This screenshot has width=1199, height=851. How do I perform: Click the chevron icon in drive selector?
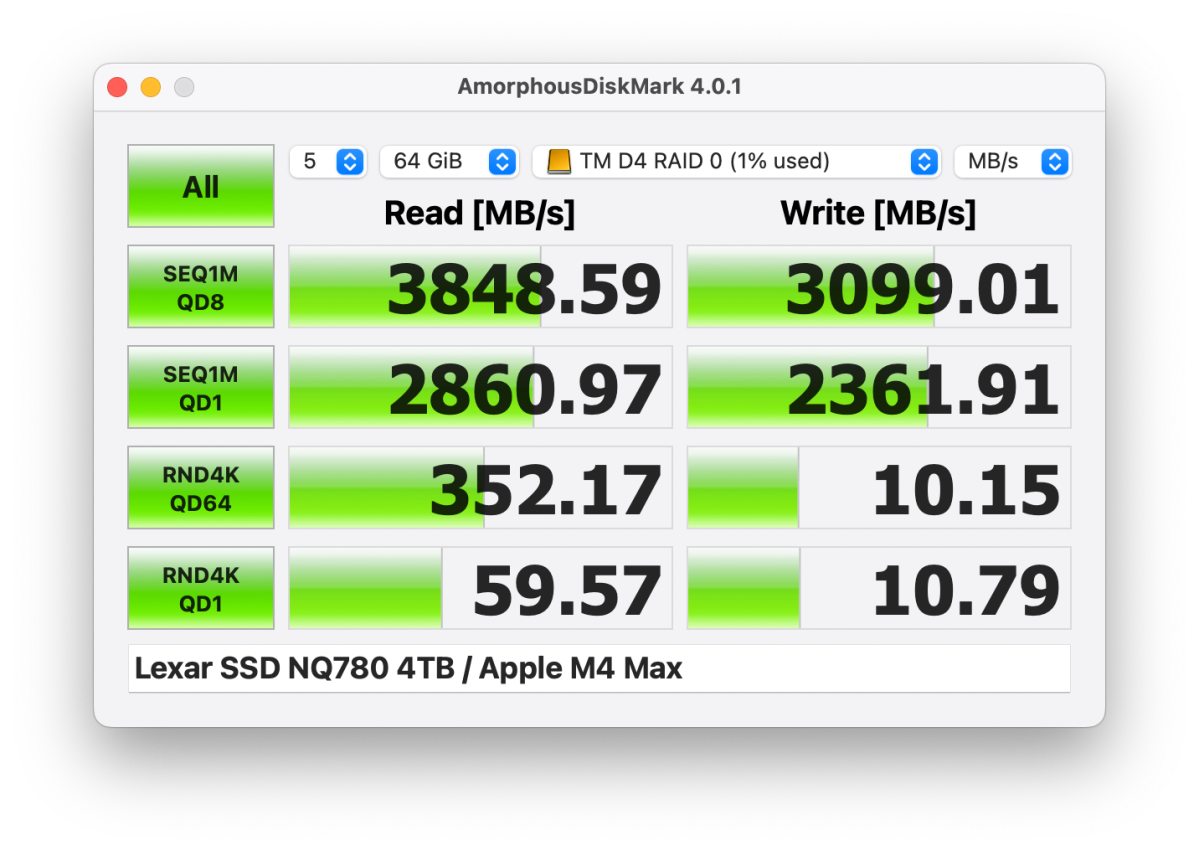tap(922, 161)
